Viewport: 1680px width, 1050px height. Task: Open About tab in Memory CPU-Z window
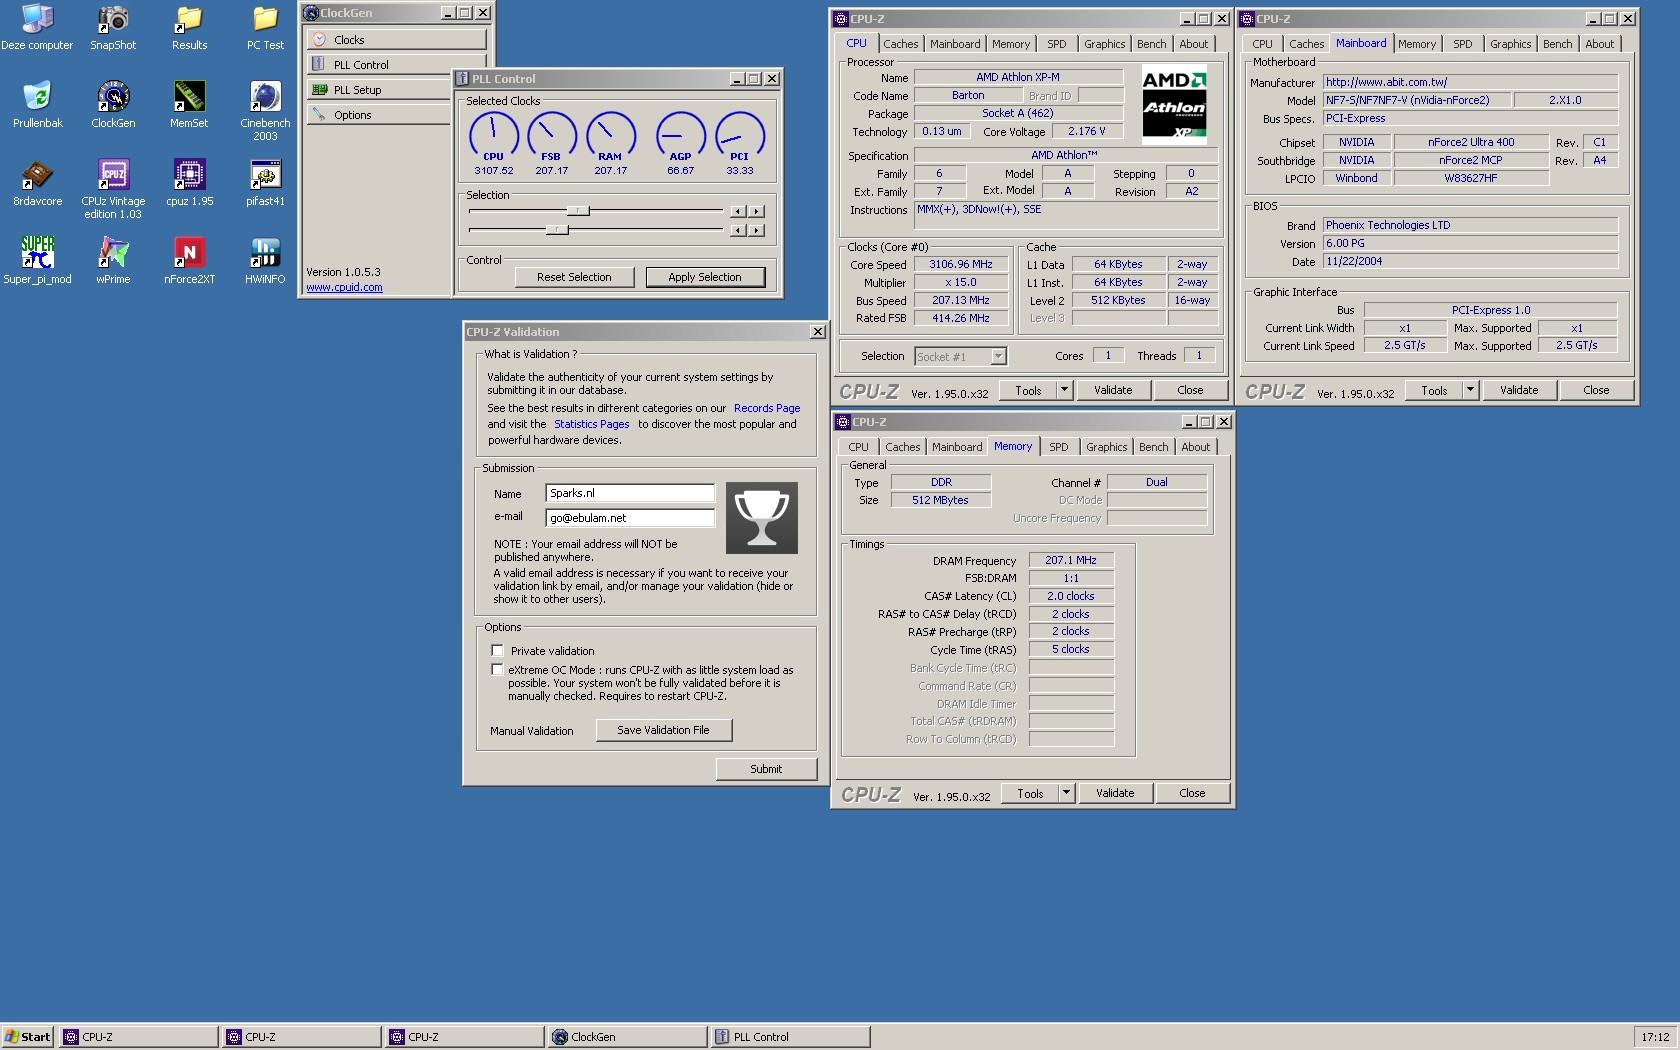[1195, 447]
